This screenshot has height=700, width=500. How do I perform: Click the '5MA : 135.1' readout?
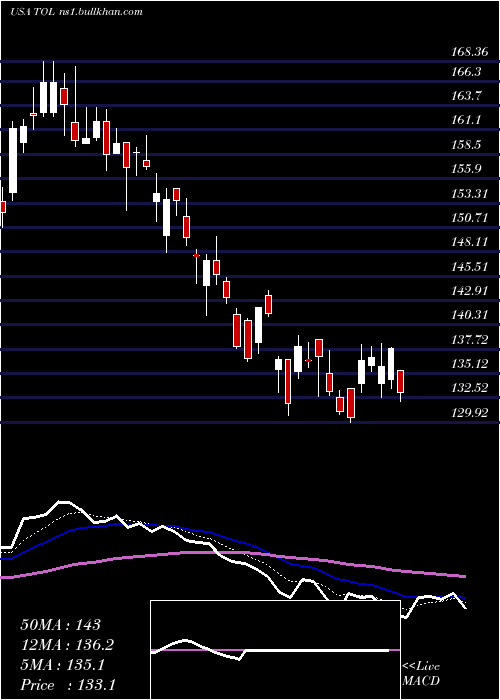click(x=62, y=665)
